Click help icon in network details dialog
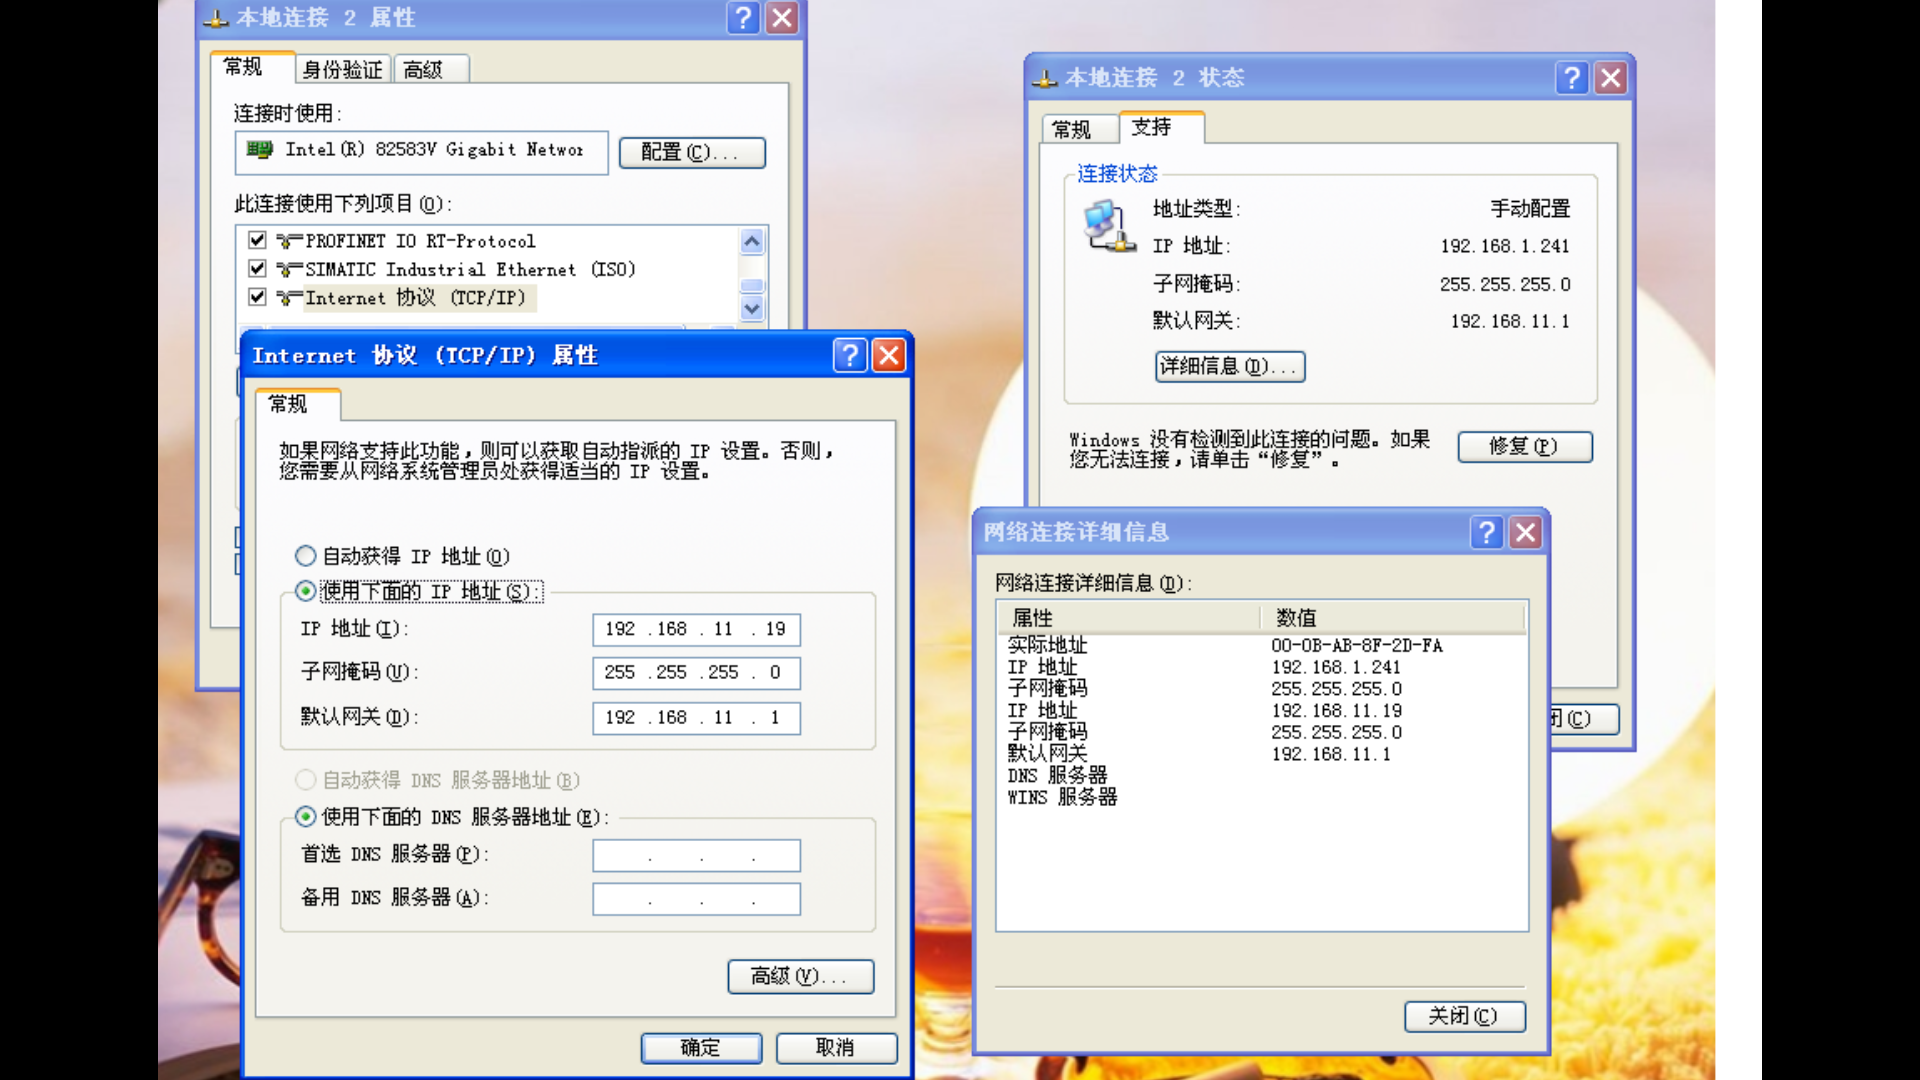1920x1080 pixels. coord(1486,532)
